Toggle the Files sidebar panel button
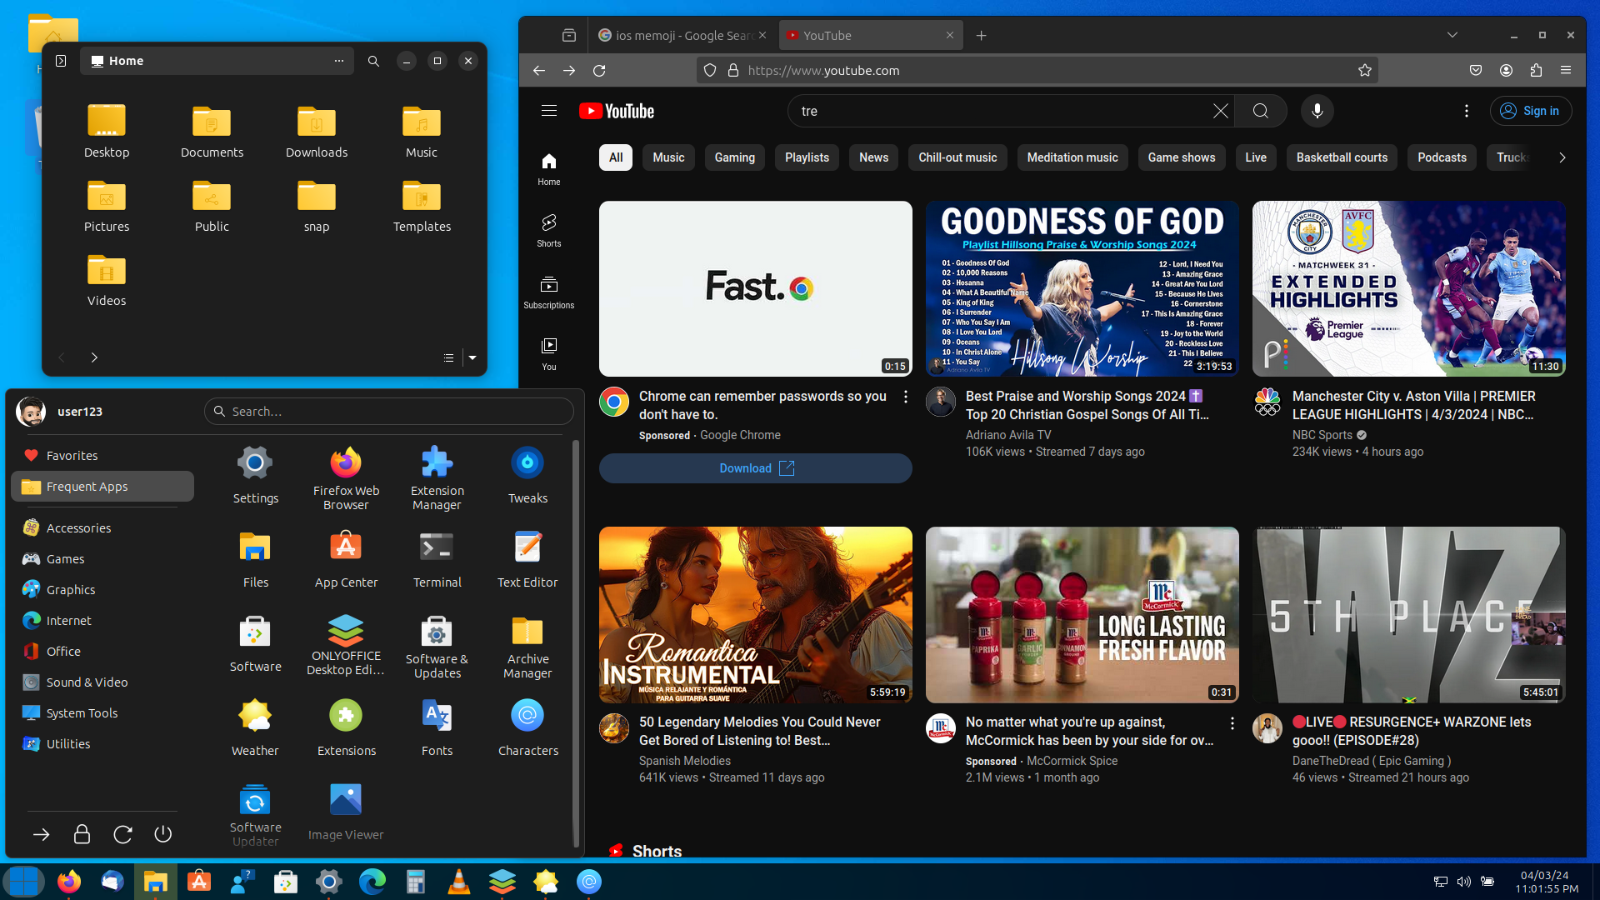 [61, 61]
